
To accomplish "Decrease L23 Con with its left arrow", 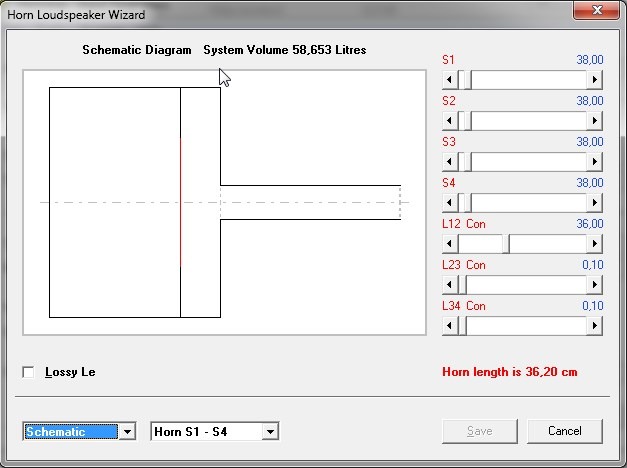I will click(x=450, y=284).
